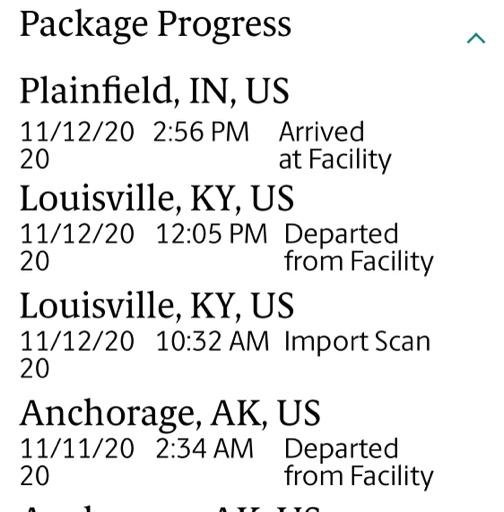Click the Arrived at Facility status
This screenshot has height=512, width=504.
point(335,146)
